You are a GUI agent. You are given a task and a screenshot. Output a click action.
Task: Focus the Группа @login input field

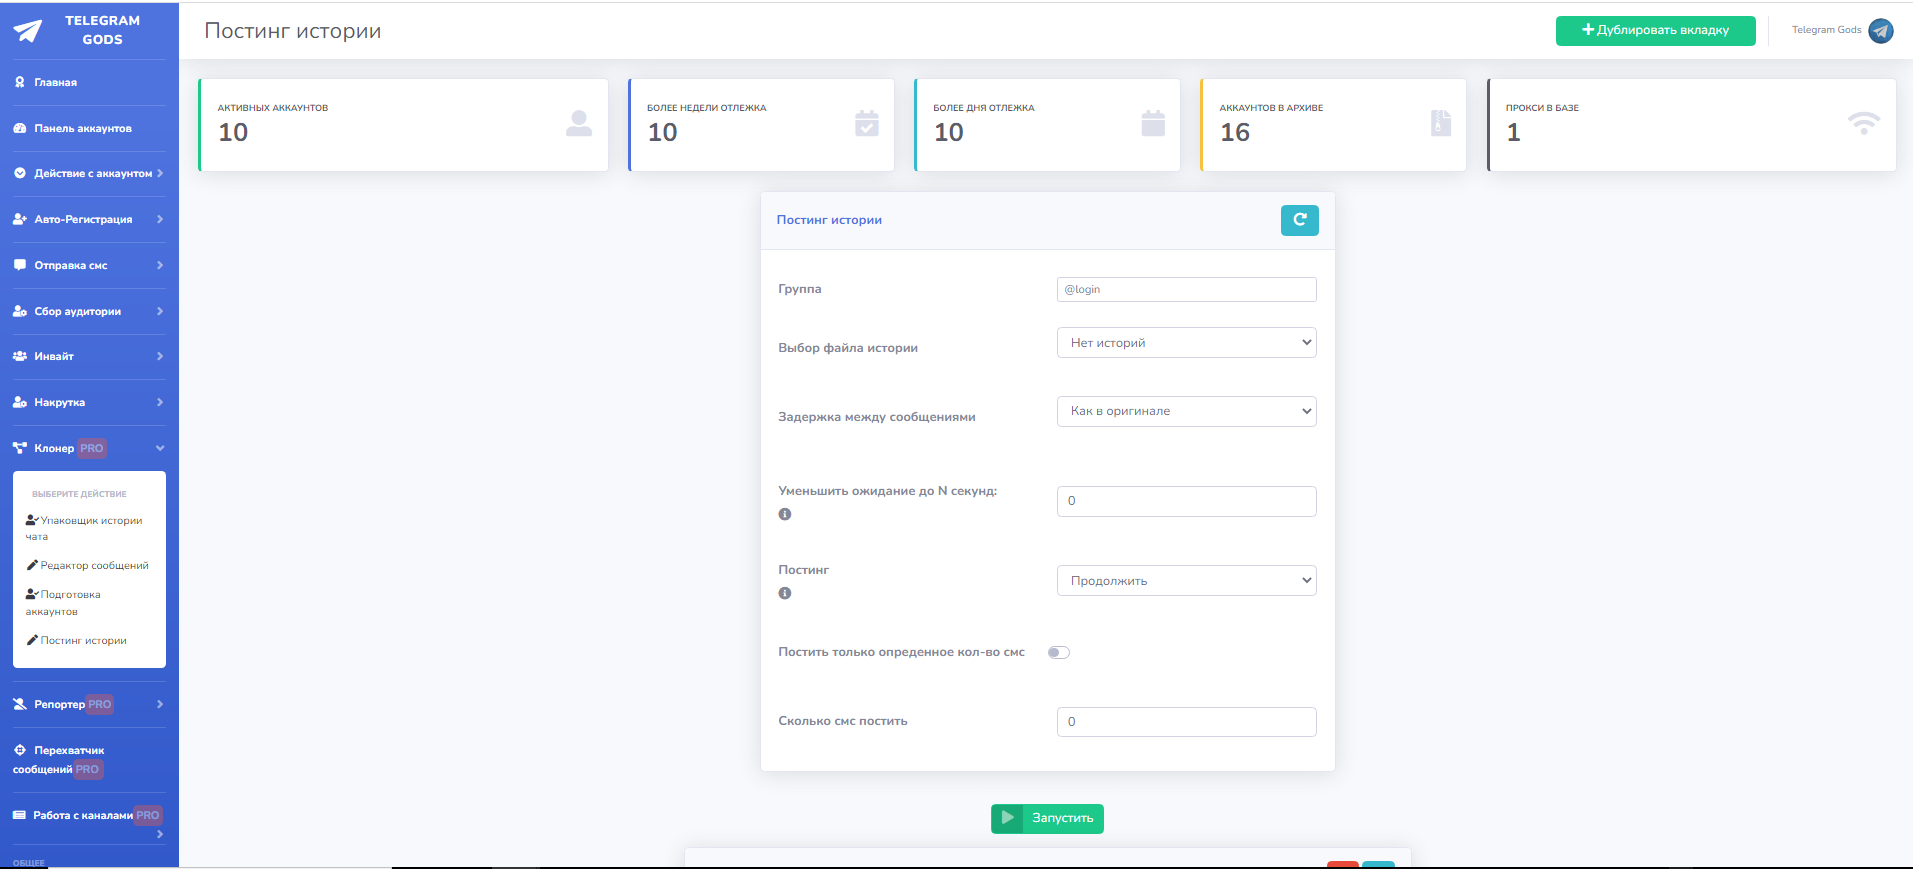(1187, 289)
